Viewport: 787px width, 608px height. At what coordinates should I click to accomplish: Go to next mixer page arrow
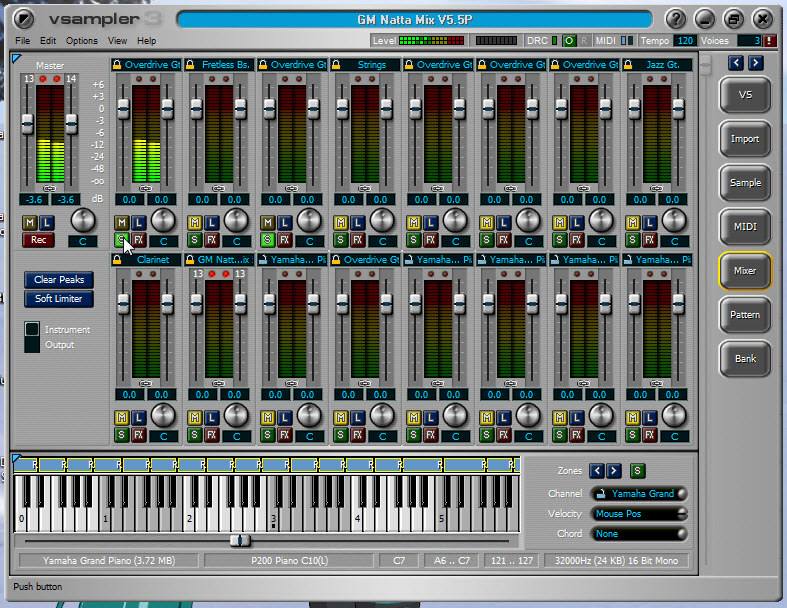coord(755,63)
